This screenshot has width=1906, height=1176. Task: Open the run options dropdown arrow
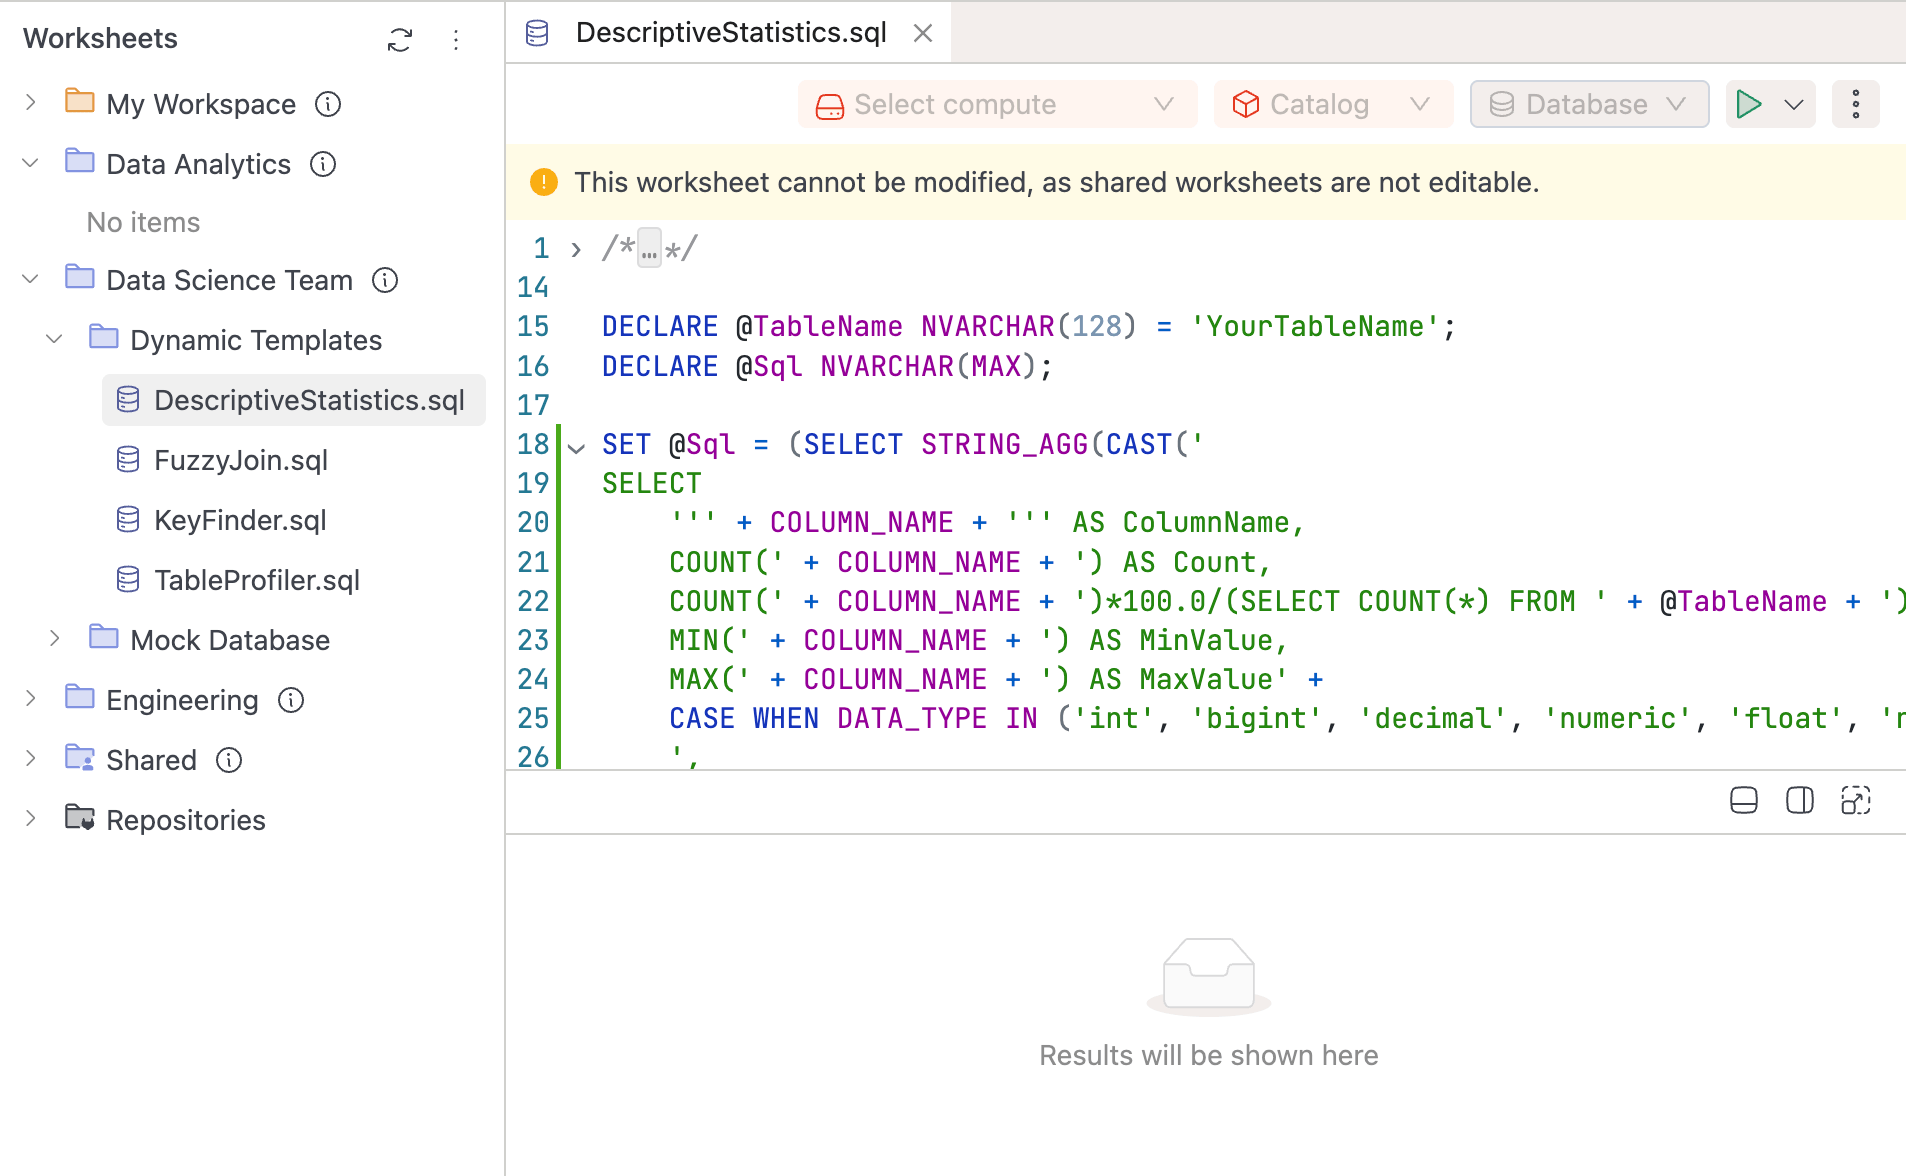point(1795,104)
